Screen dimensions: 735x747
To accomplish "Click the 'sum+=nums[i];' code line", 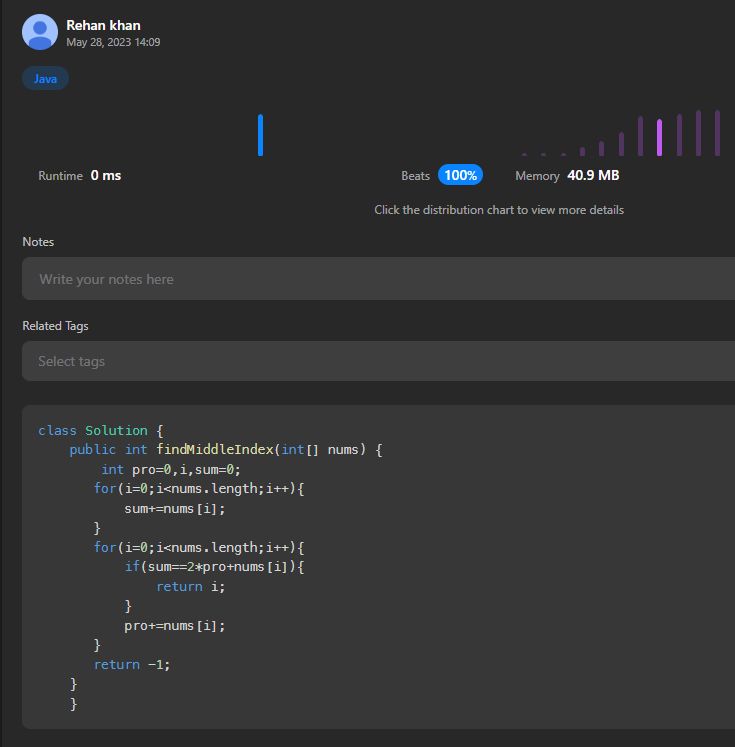I will (x=174, y=509).
